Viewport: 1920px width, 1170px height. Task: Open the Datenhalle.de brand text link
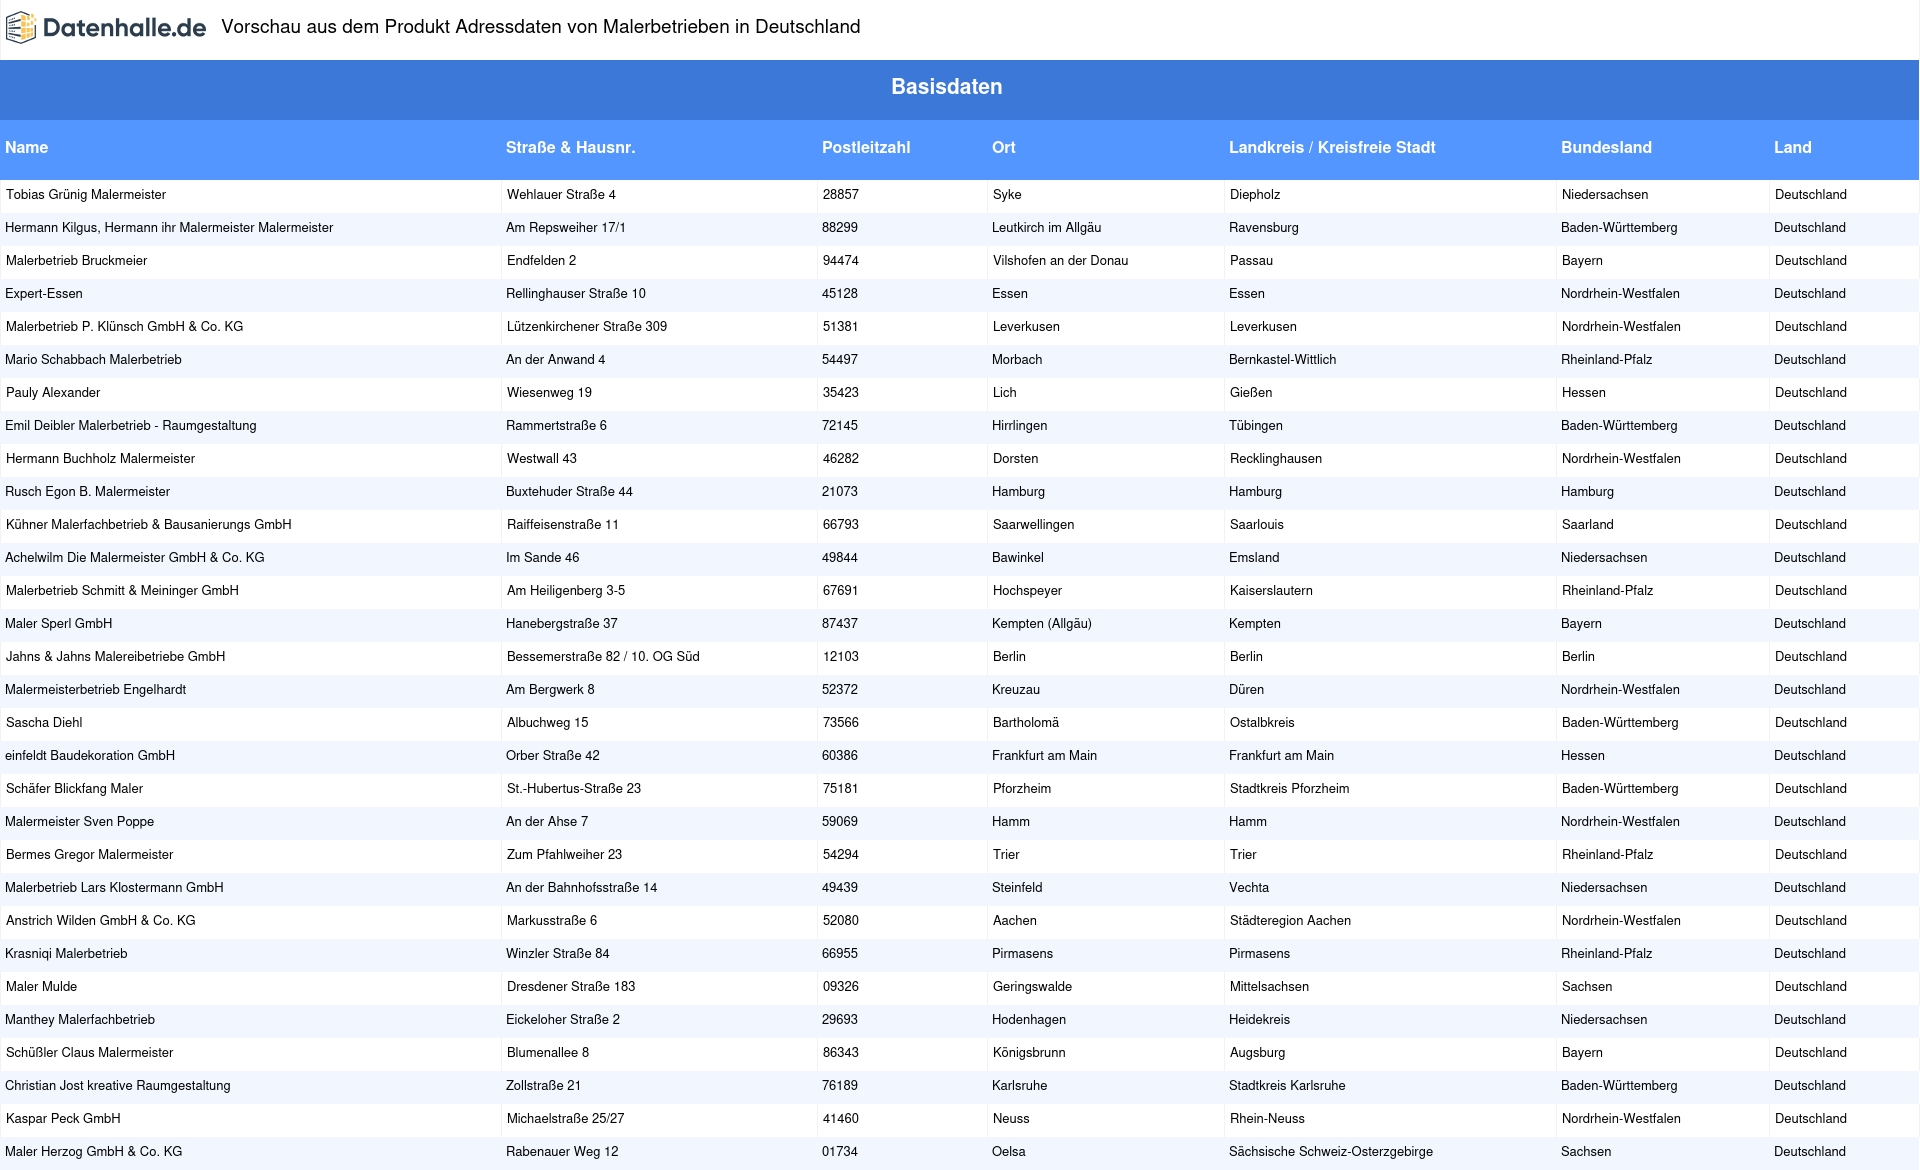point(125,28)
